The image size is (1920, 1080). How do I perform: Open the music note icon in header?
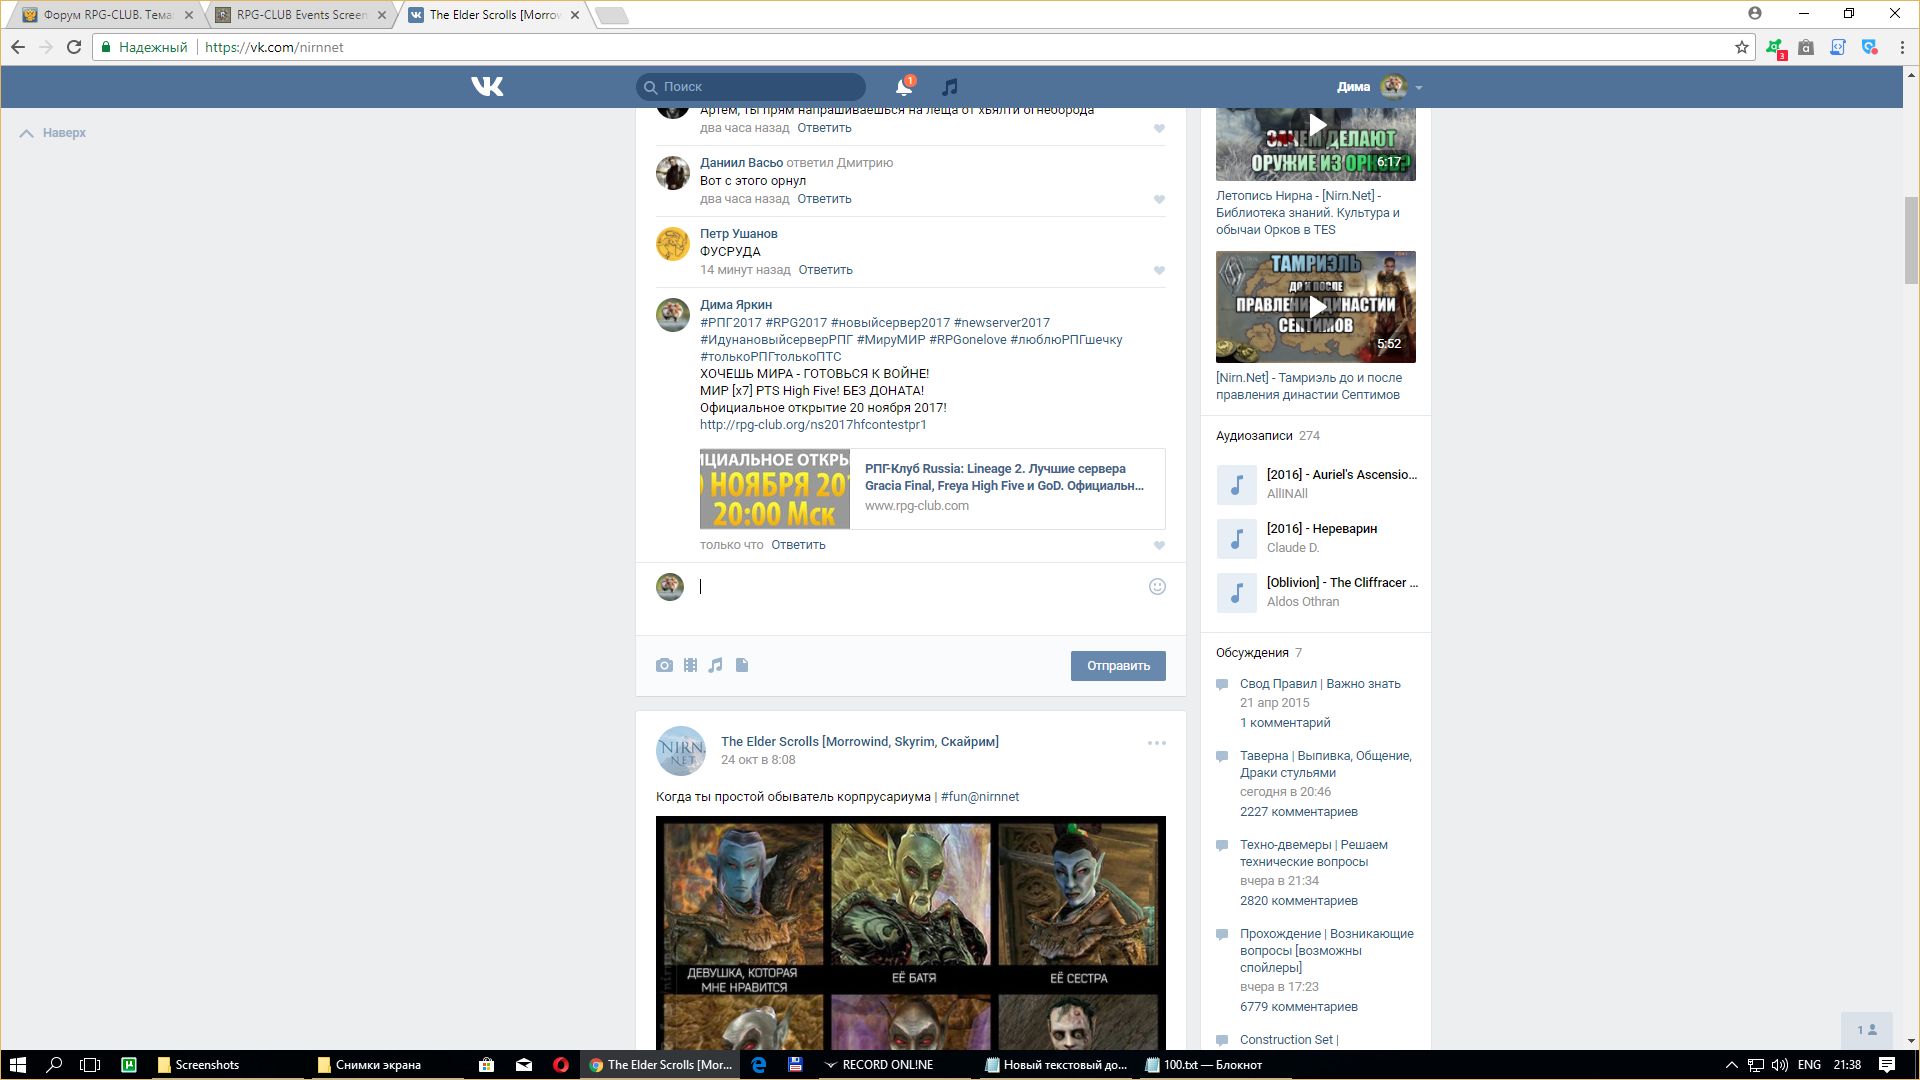[x=950, y=87]
